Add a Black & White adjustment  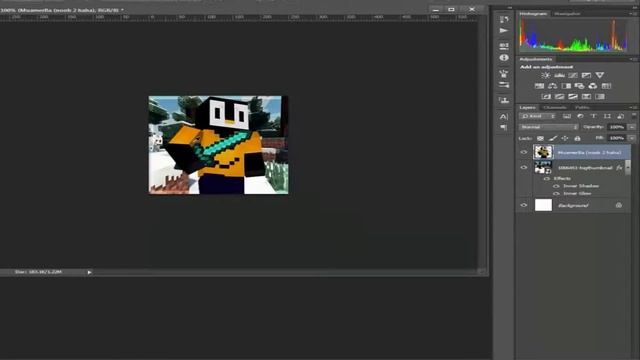pyautogui.click(x=566, y=86)
